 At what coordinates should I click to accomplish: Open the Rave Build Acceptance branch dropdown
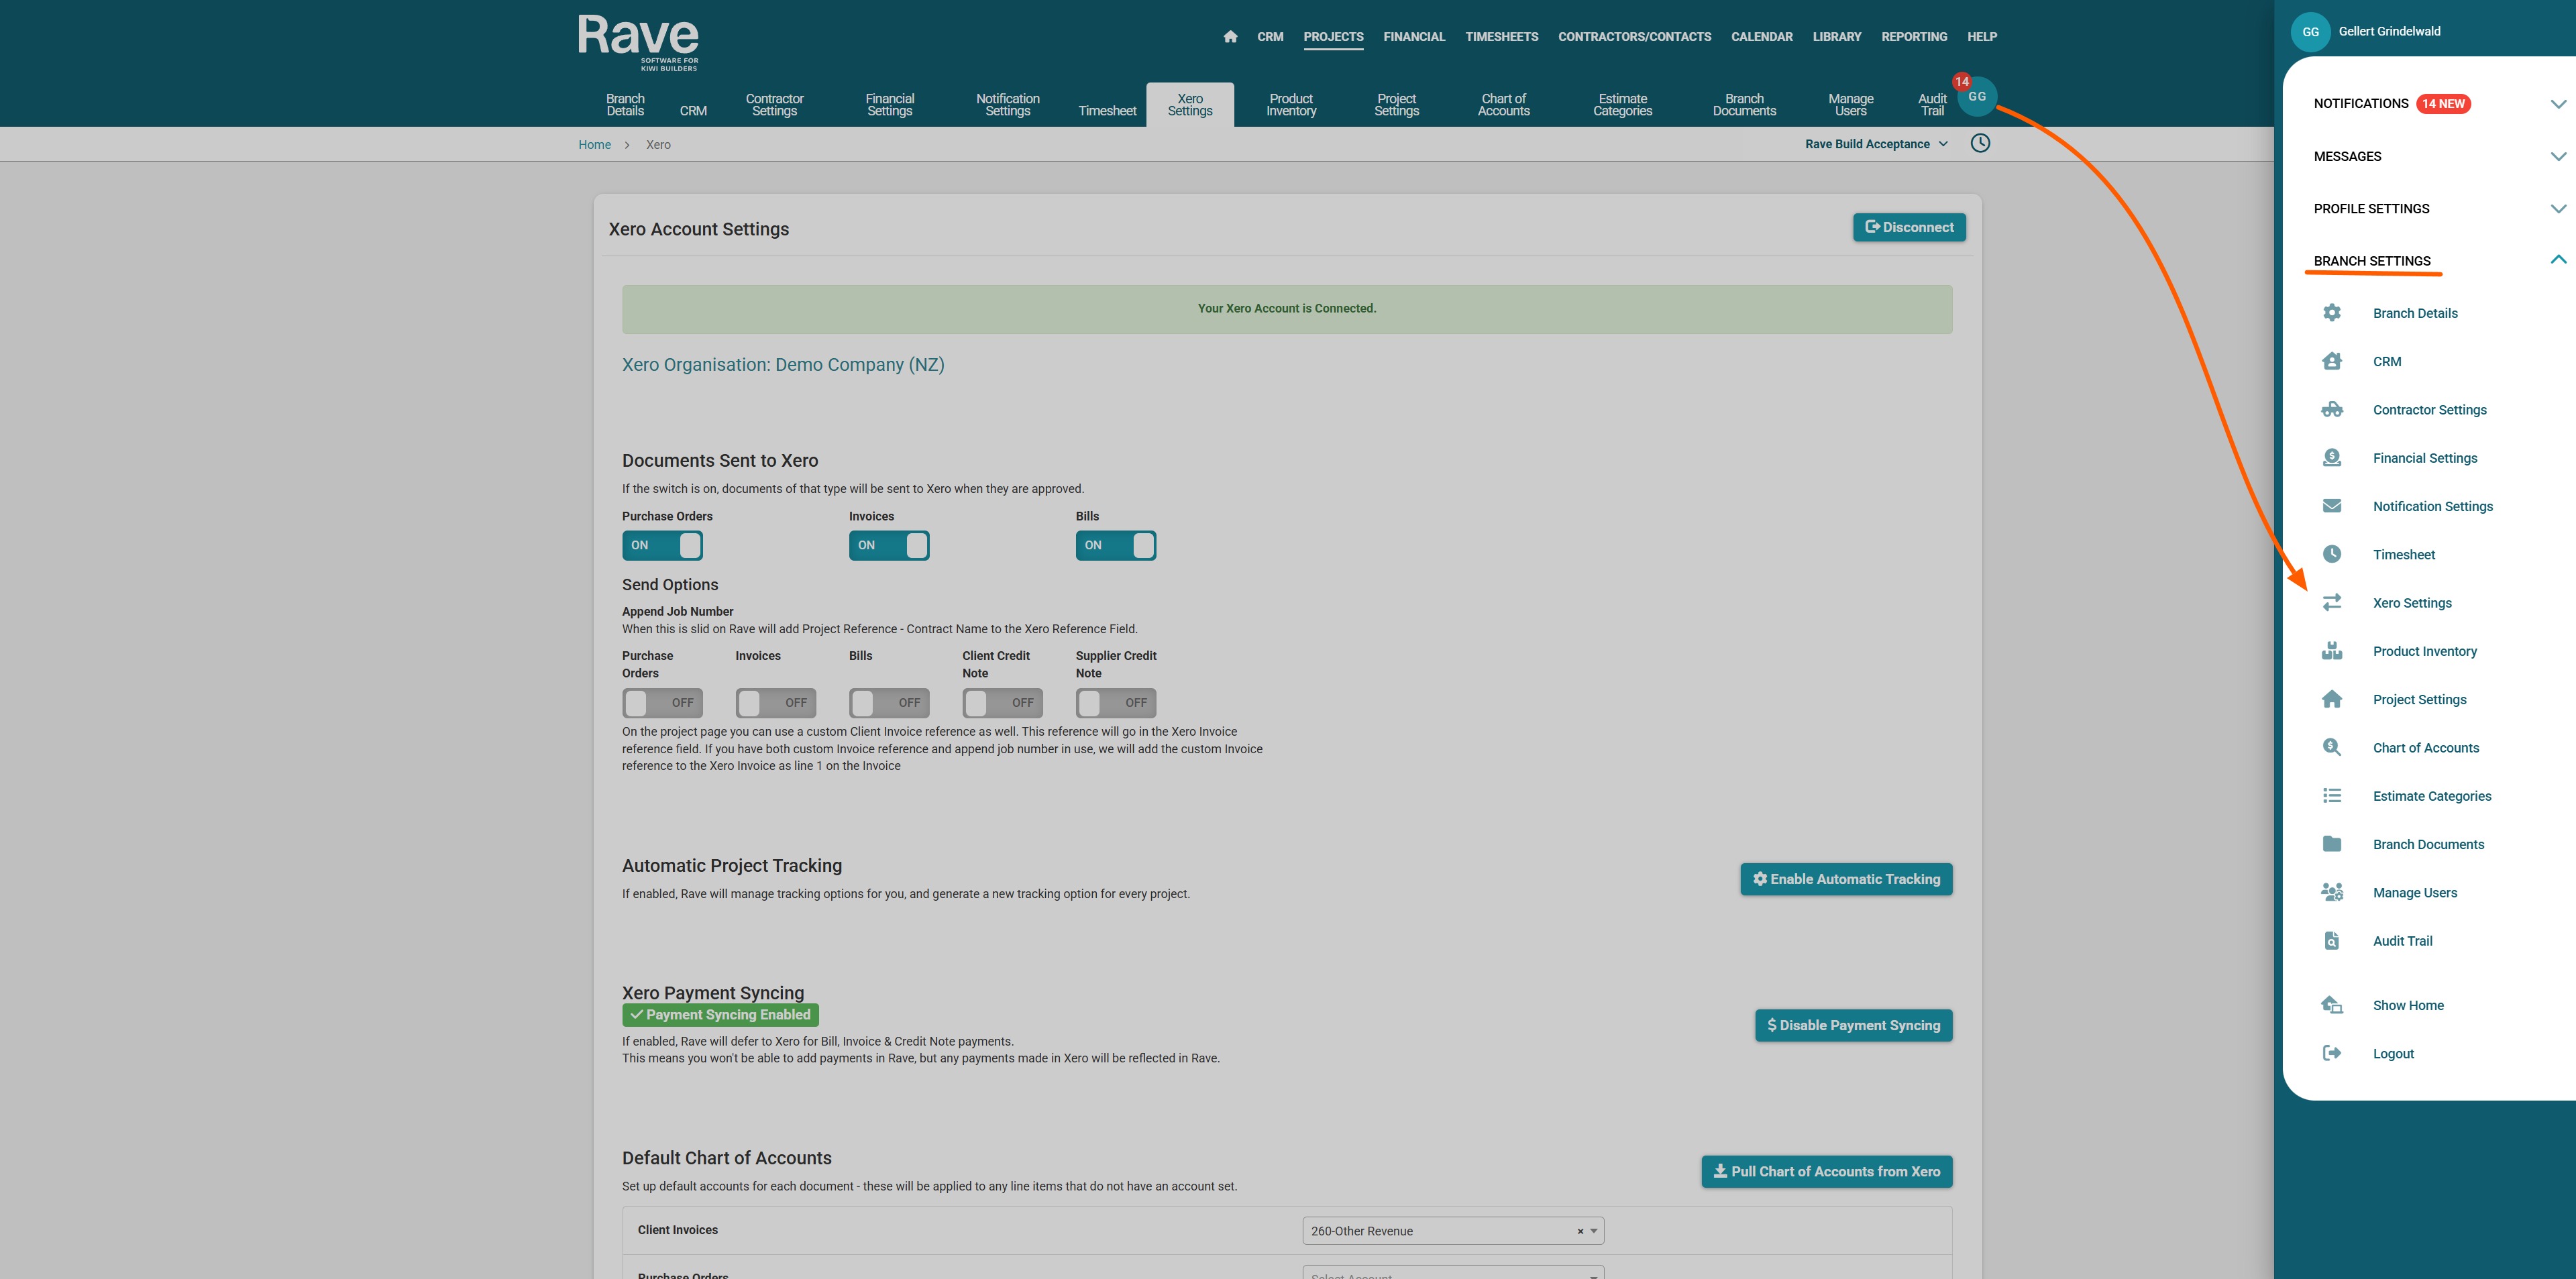(x=1875, y=144)
